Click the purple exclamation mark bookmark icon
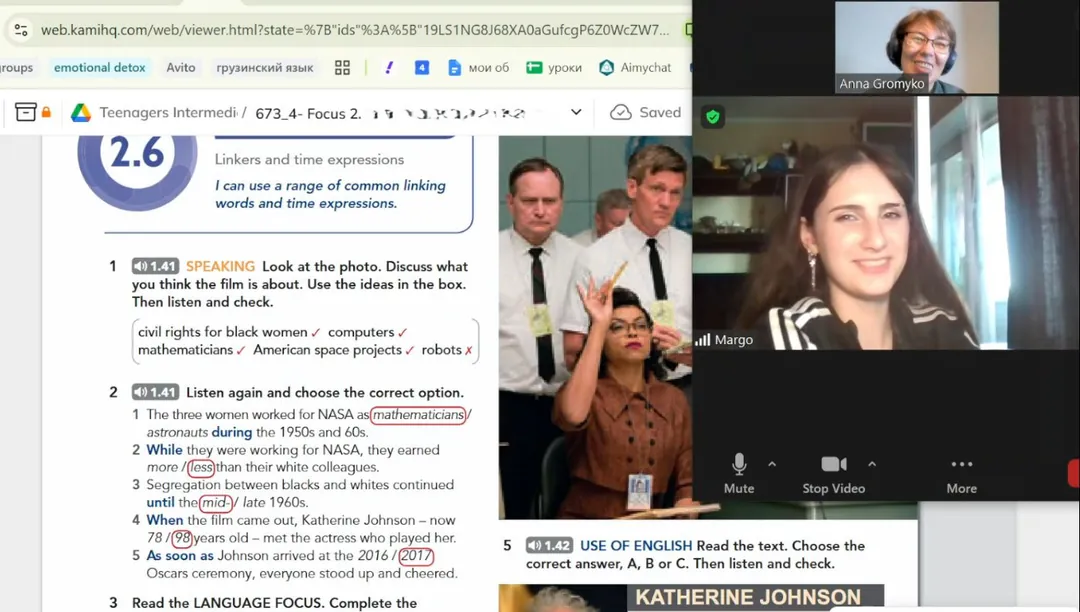This screenshot has width=1080, height=612. (389, 67)
